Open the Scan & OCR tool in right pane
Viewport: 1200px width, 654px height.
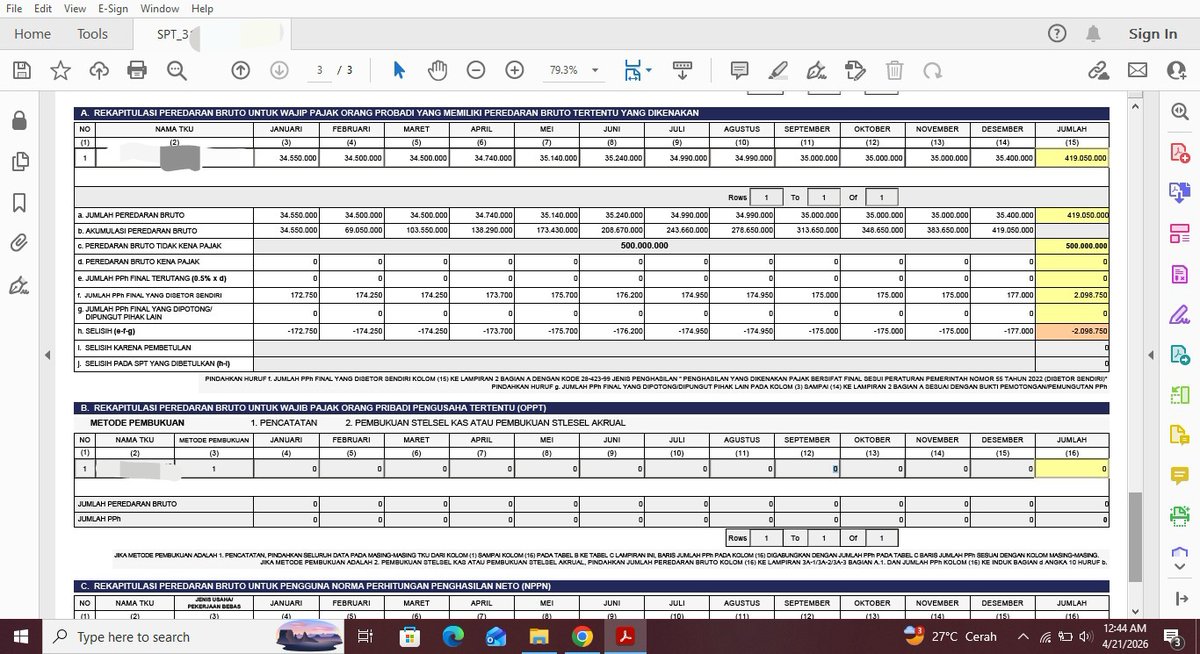[1179, 516]
